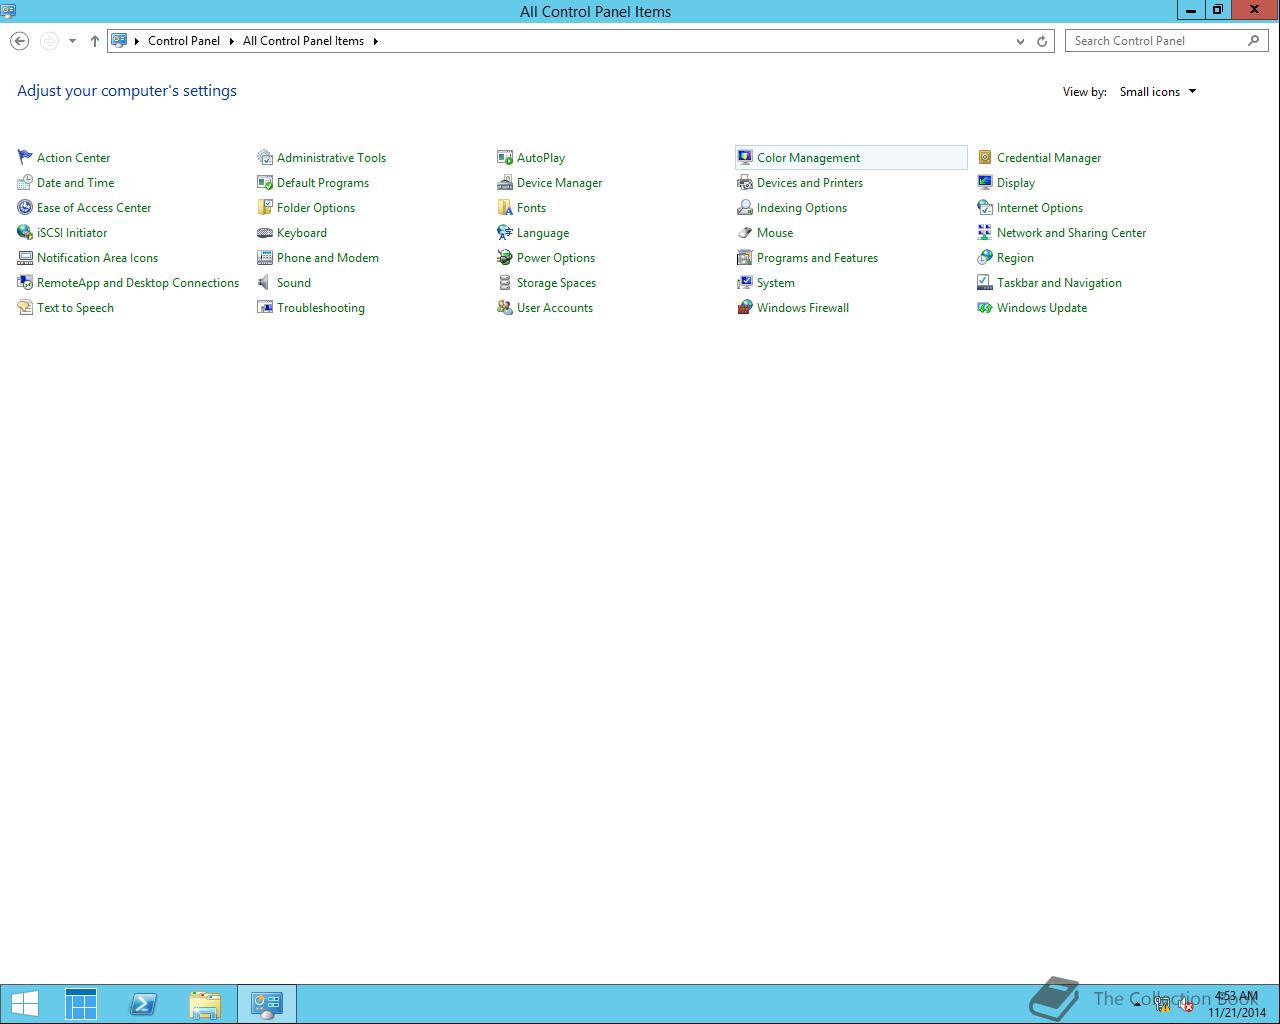Click the AutoPlay icon

505,157
